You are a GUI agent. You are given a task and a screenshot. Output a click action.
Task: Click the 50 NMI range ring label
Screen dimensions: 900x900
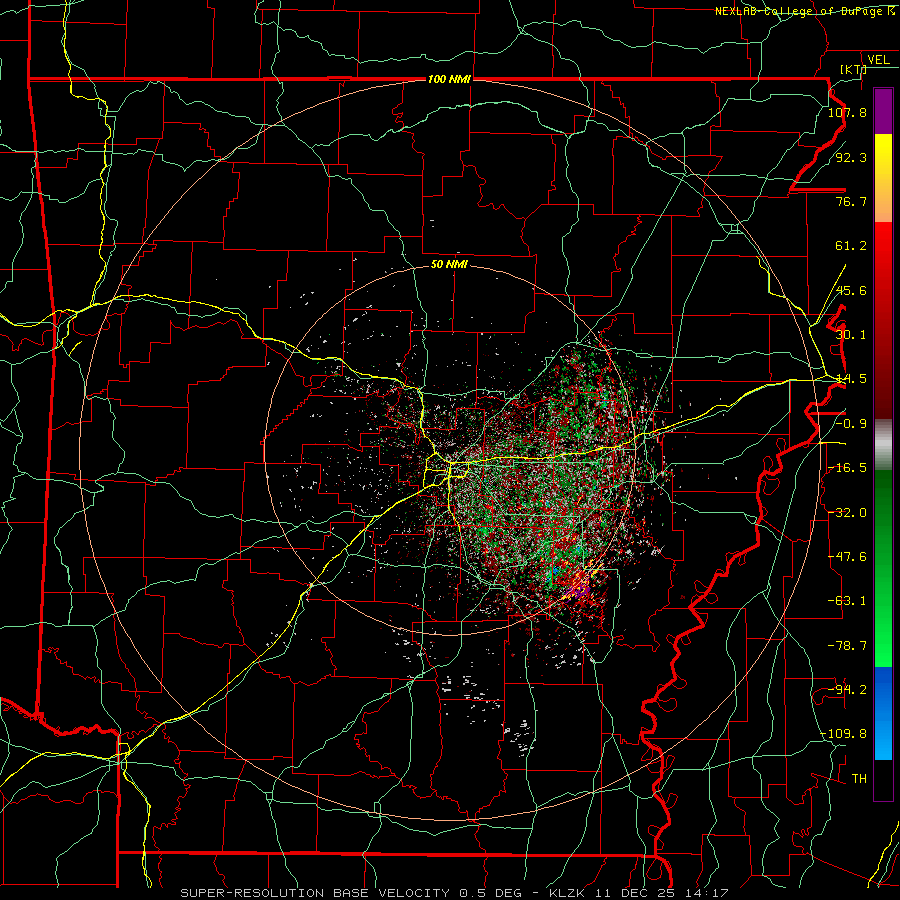click(x=449, y=265)
